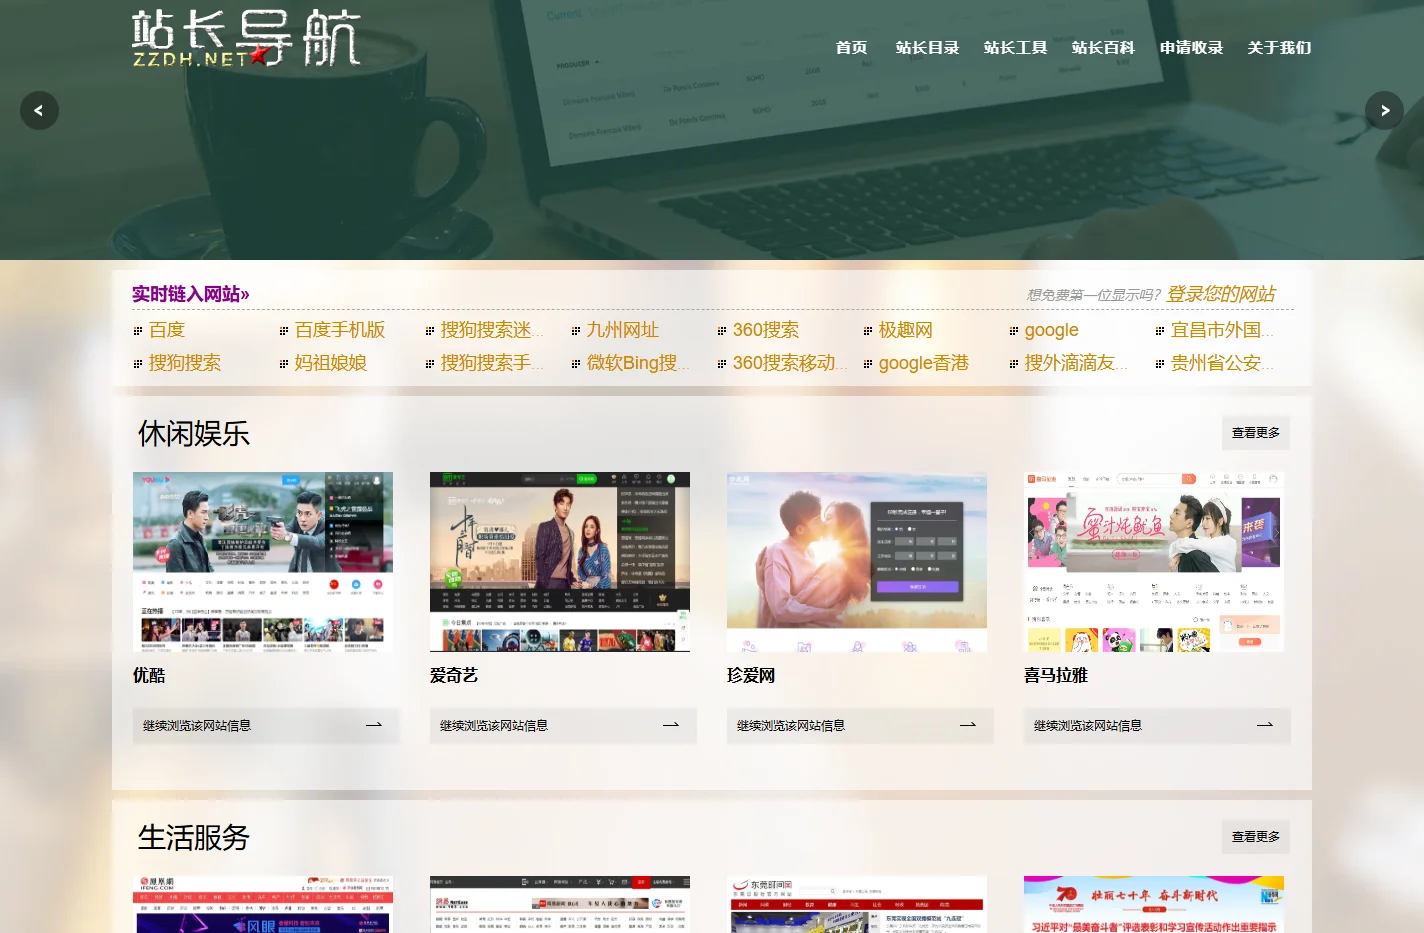The height and width of the screenshot is (933, 1424).
Task: Open the 宜昌市外国 link
Action: click(x=1222, y=330)
